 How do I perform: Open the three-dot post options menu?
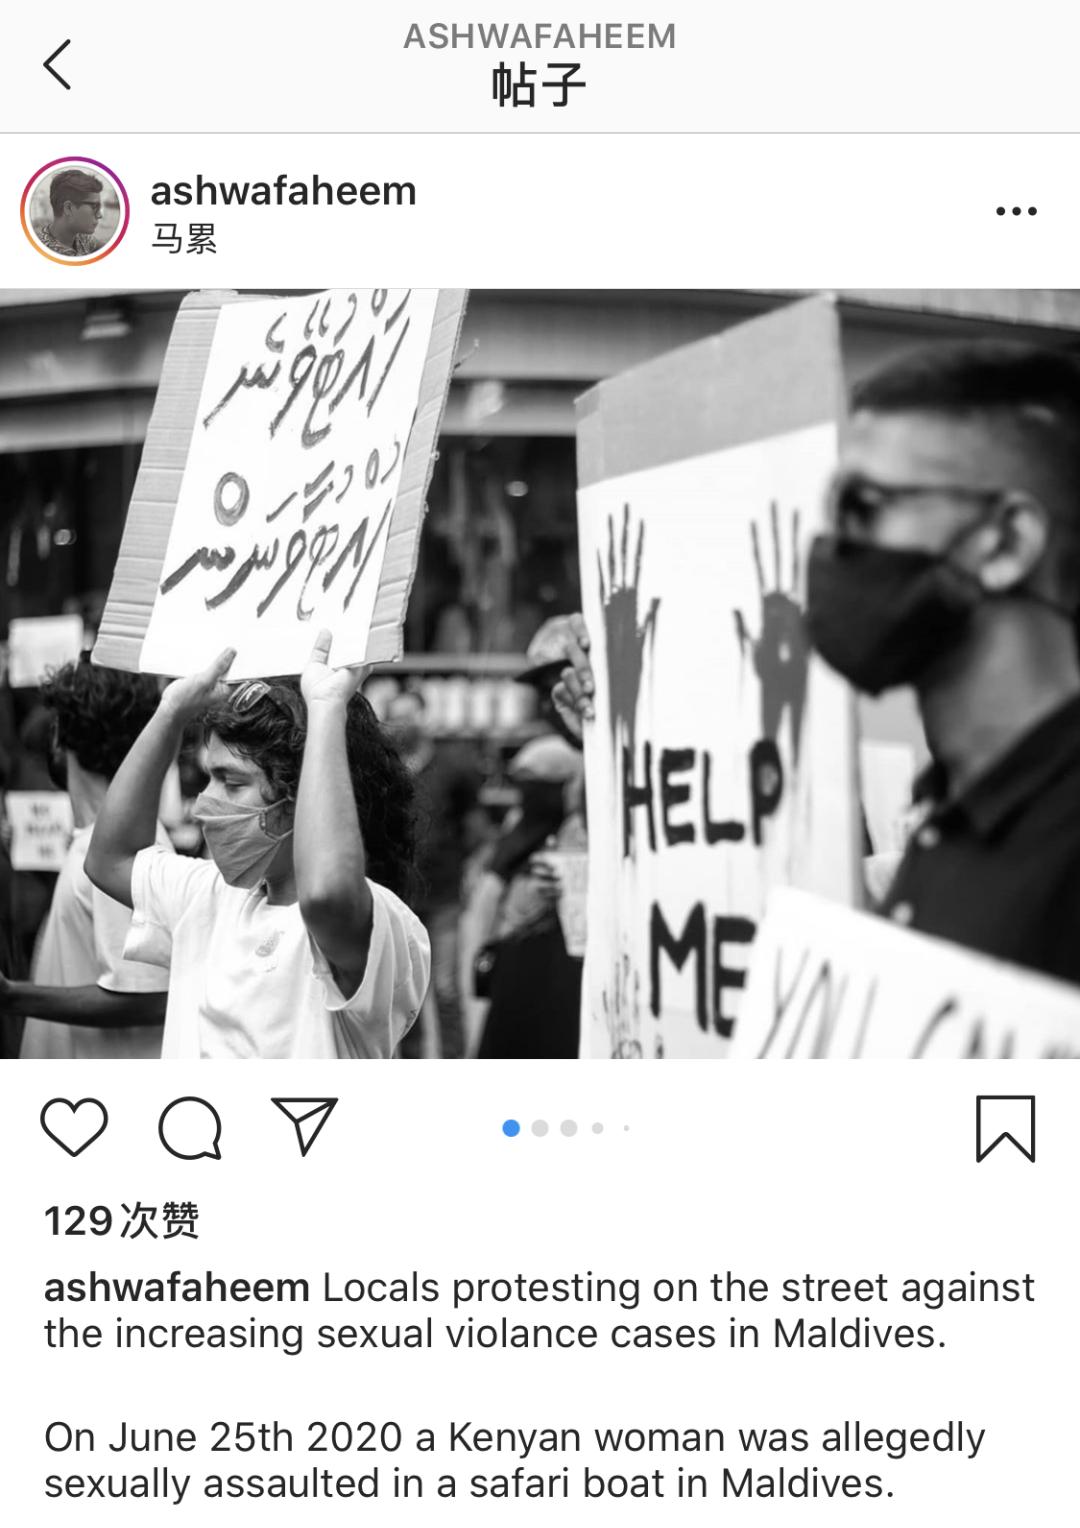pyautogui.click(x=1016, y=211)
